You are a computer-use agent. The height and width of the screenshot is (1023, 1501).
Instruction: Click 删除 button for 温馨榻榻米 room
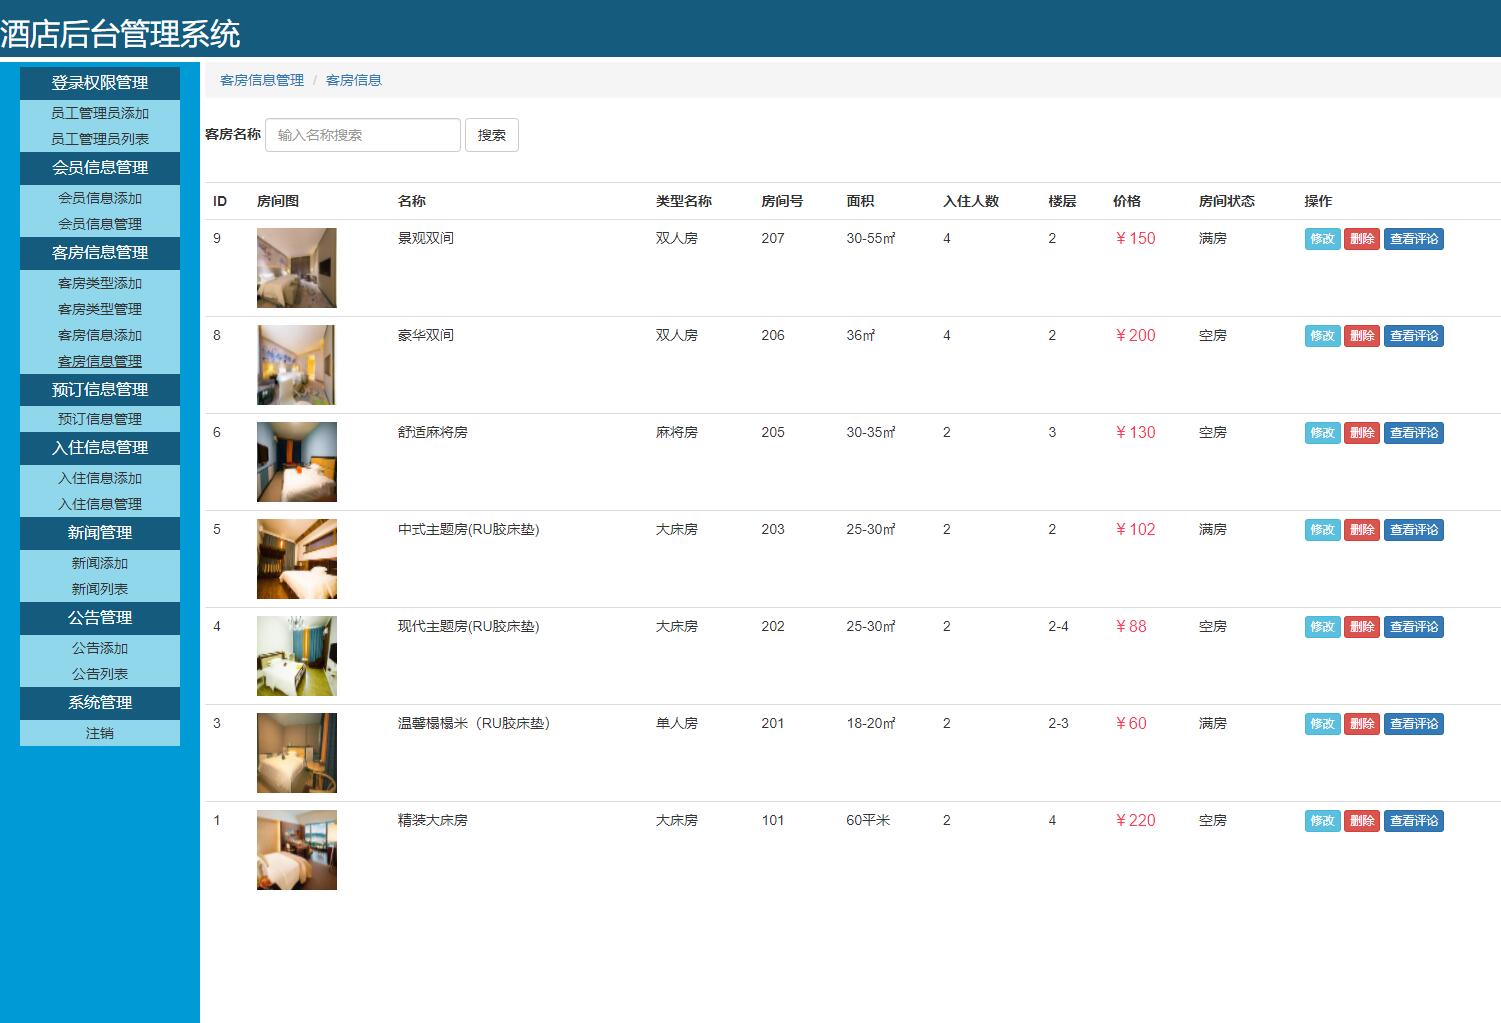[1361, 723]
